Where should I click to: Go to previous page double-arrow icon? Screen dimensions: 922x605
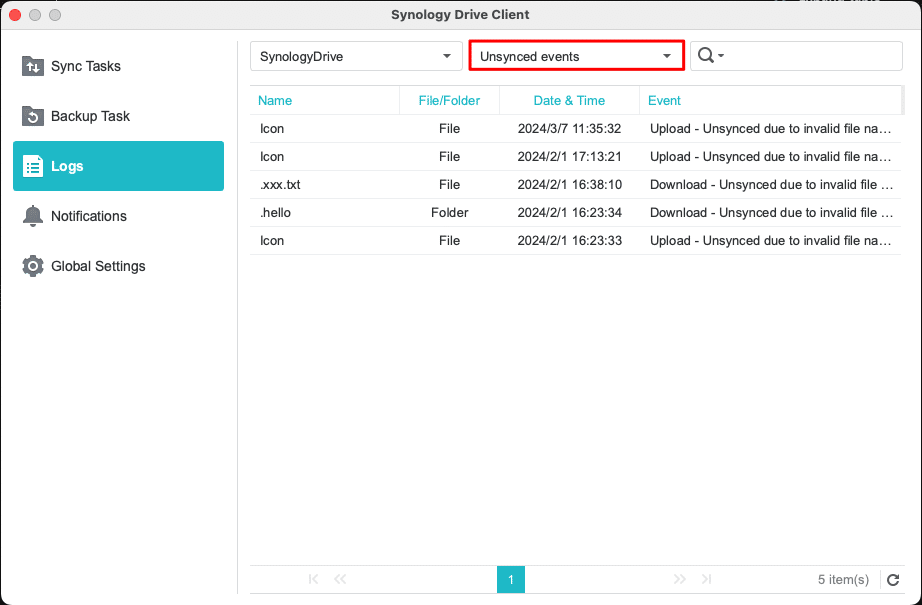pyautogui.click(x=340, y=579)
